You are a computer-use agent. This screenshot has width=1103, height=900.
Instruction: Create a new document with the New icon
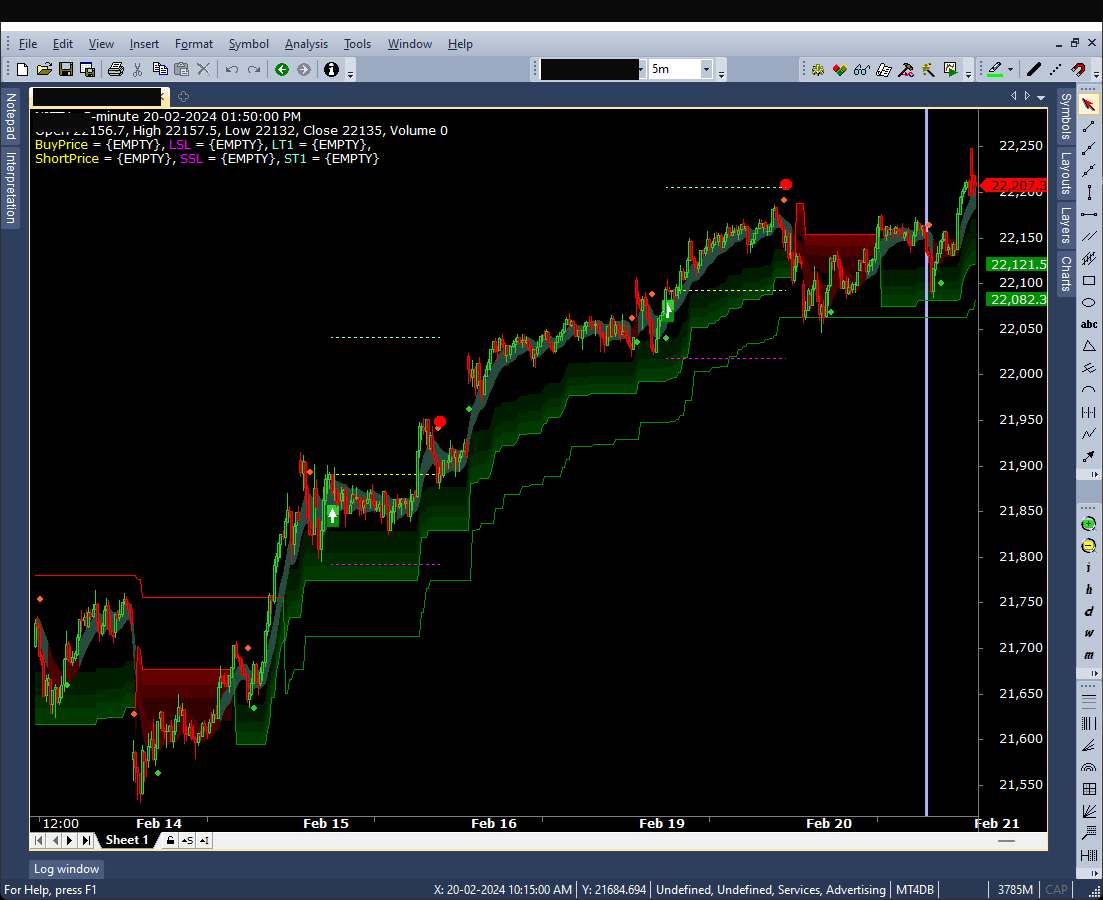point(23,69)
